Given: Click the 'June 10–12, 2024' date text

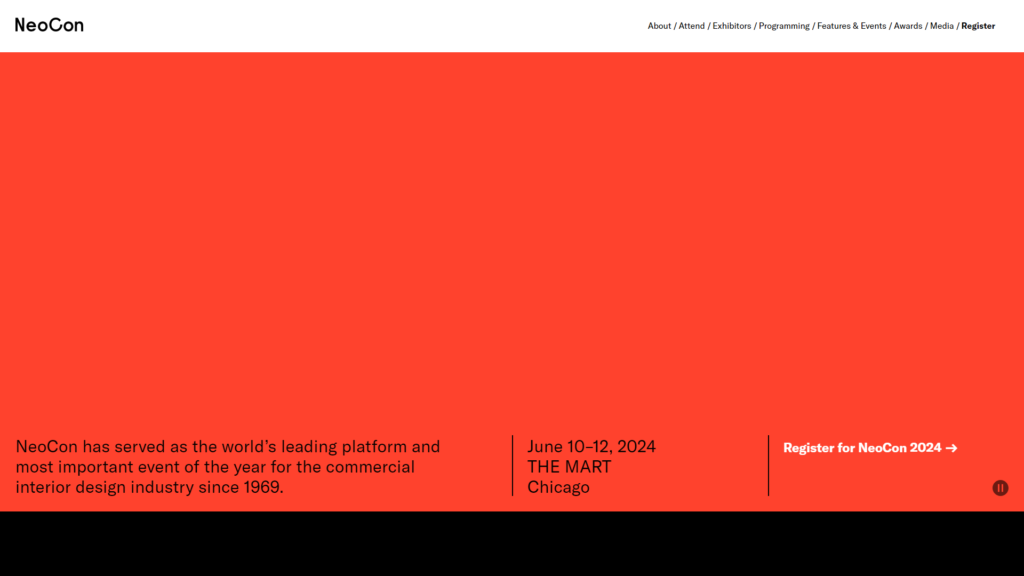Looking at the screenshot, I should (x=591, y=447).
